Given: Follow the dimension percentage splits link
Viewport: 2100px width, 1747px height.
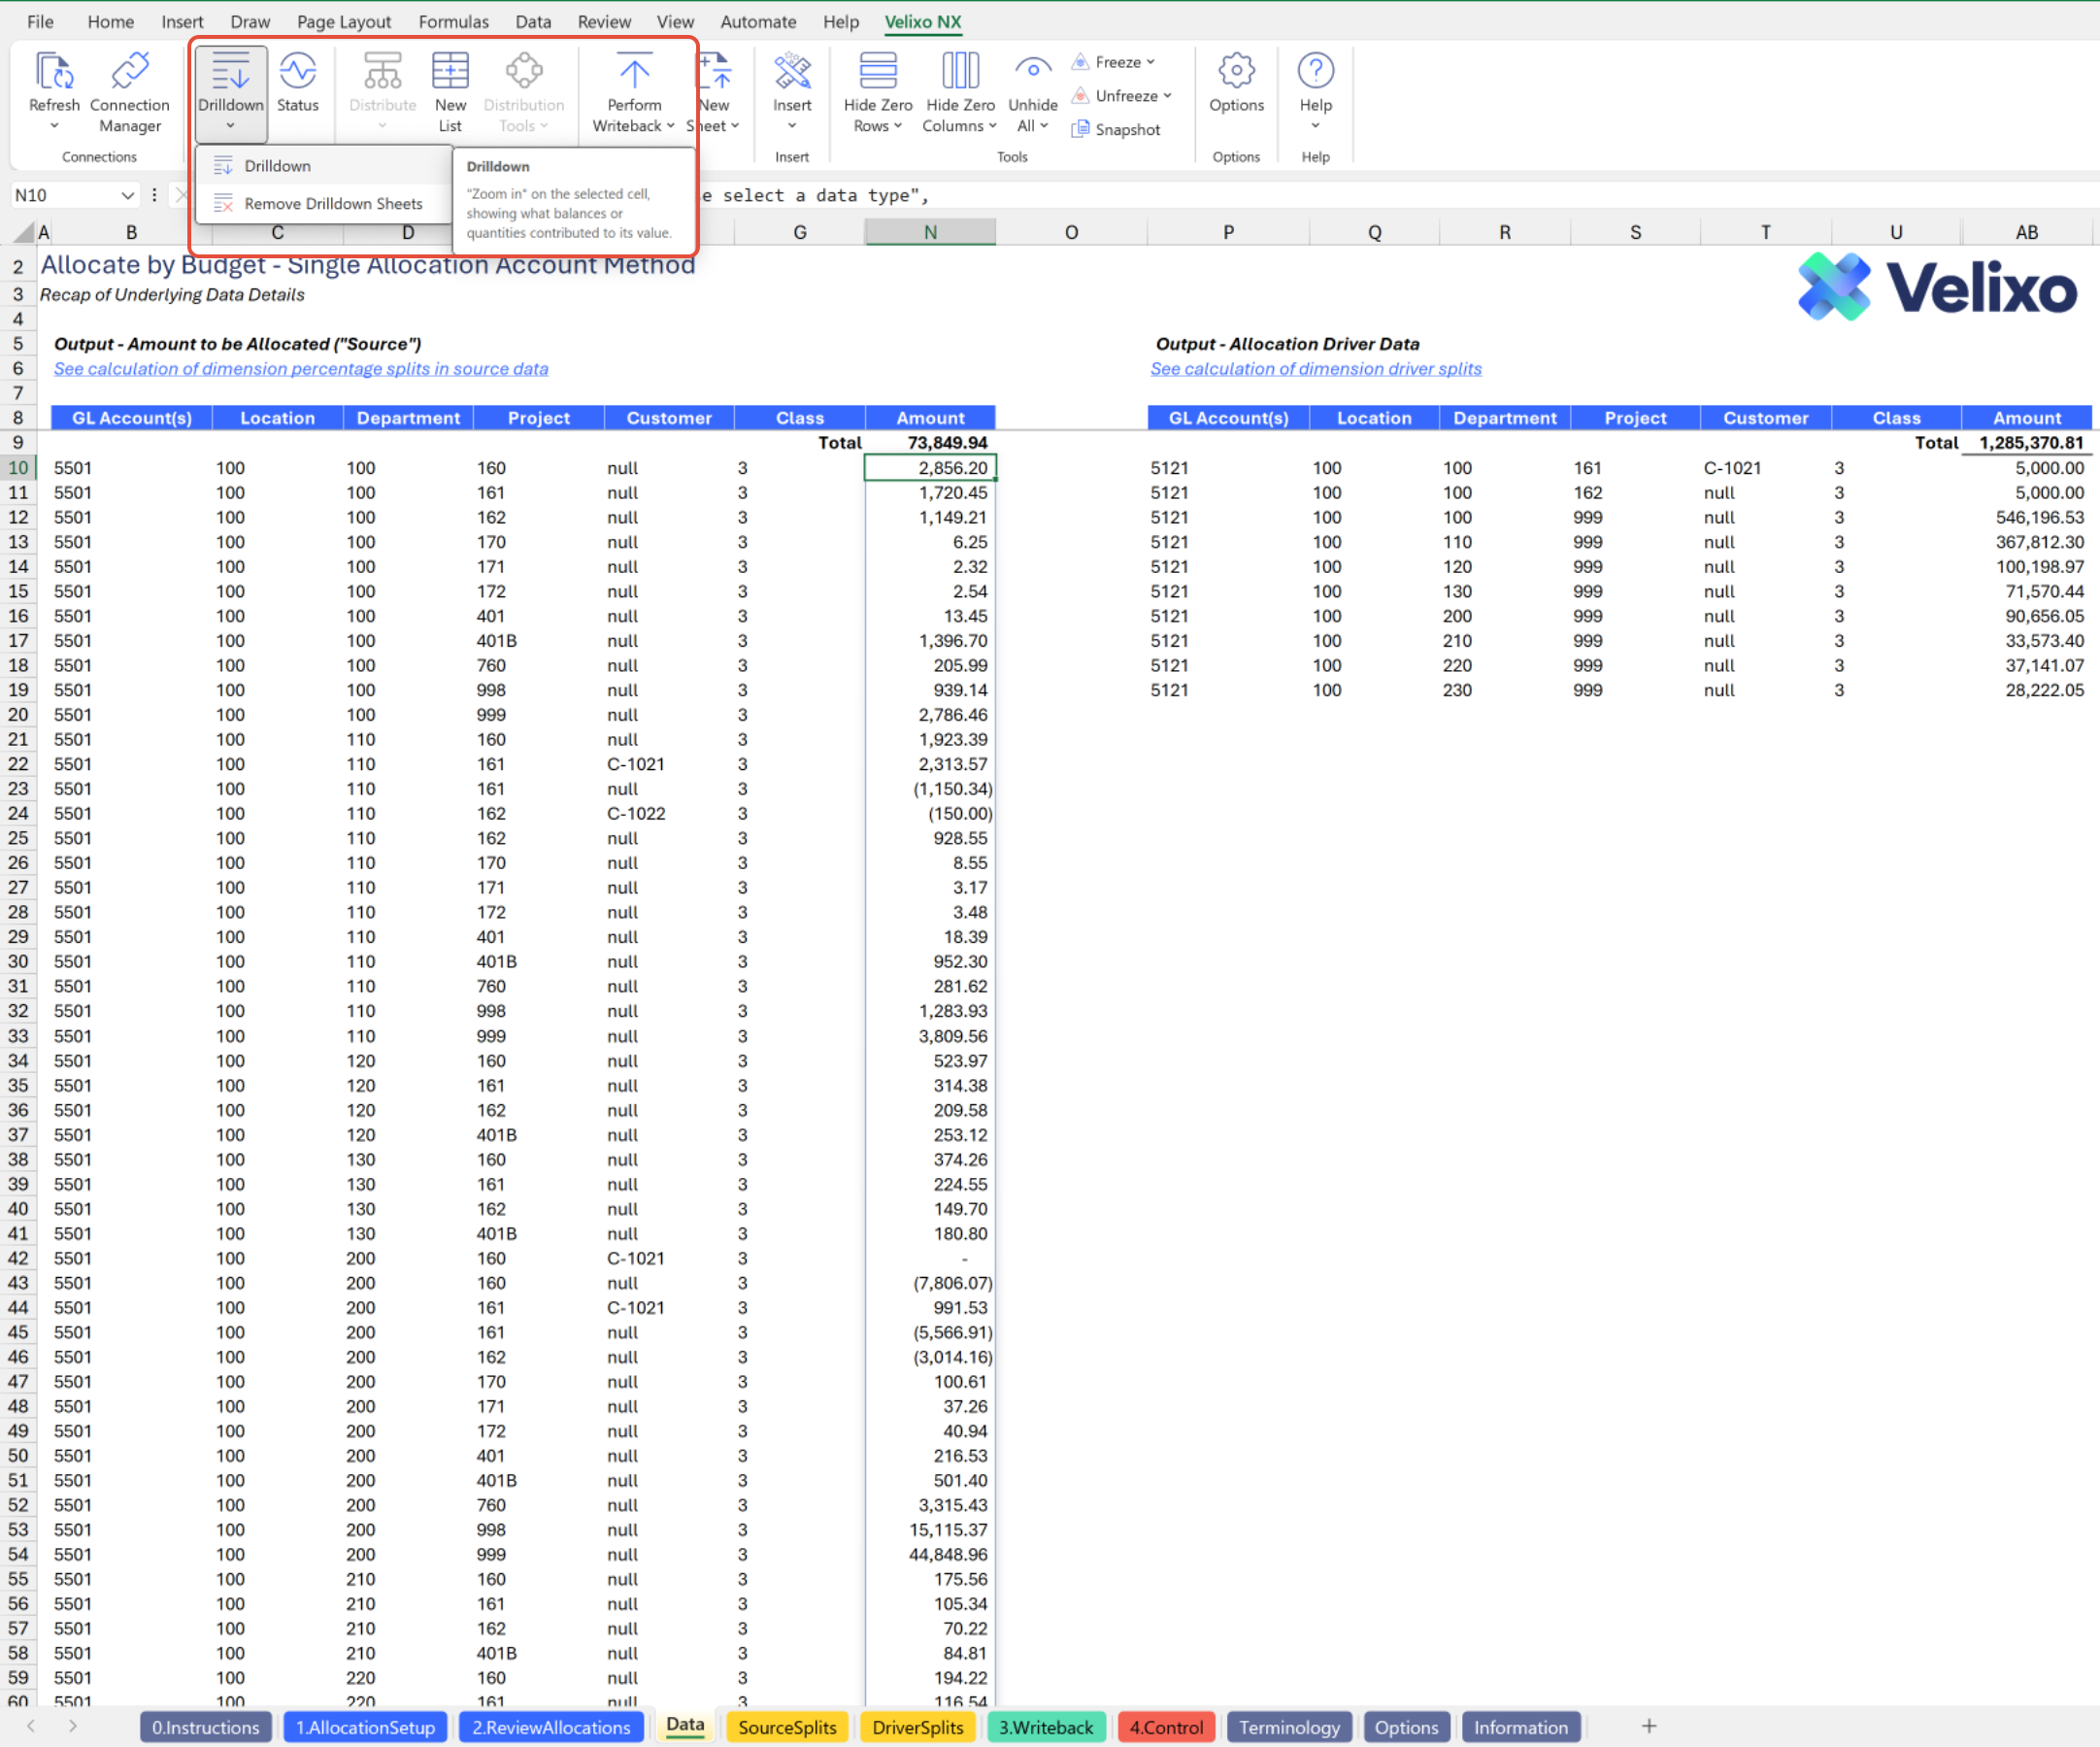Looking at the screenshot, I should 300,368.
